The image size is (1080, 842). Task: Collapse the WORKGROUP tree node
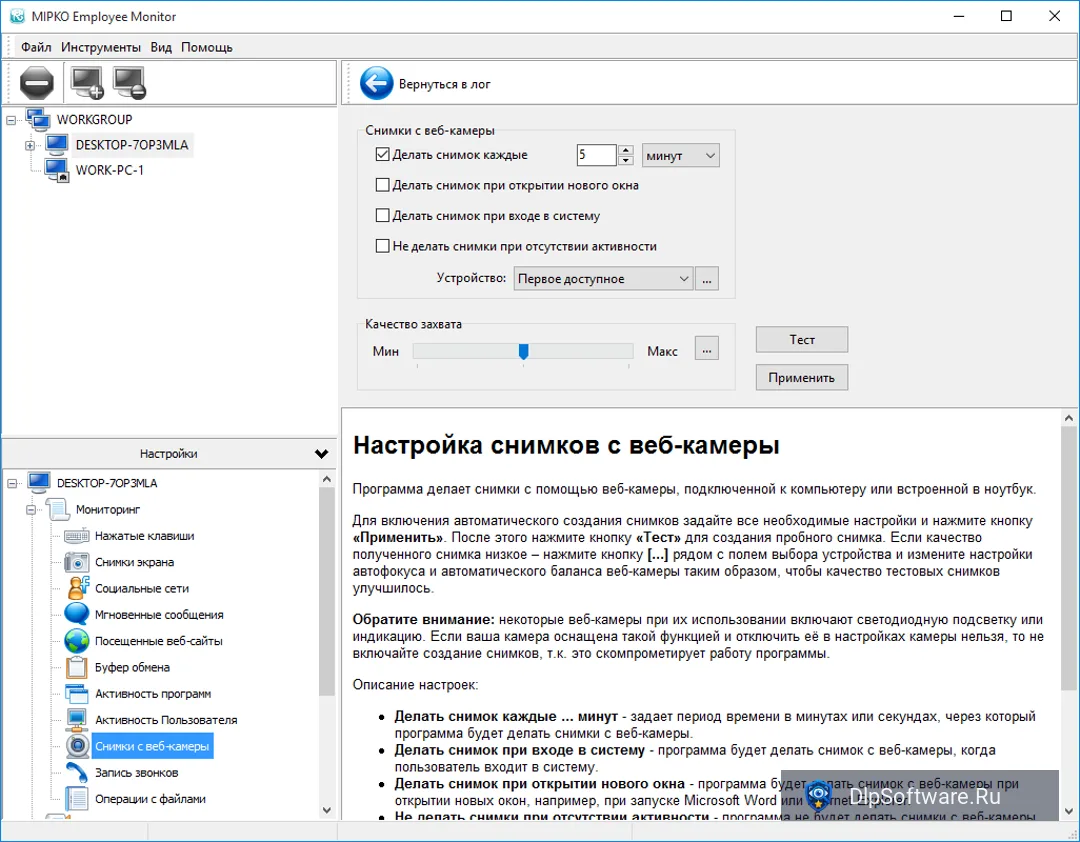tap(11, 120)
